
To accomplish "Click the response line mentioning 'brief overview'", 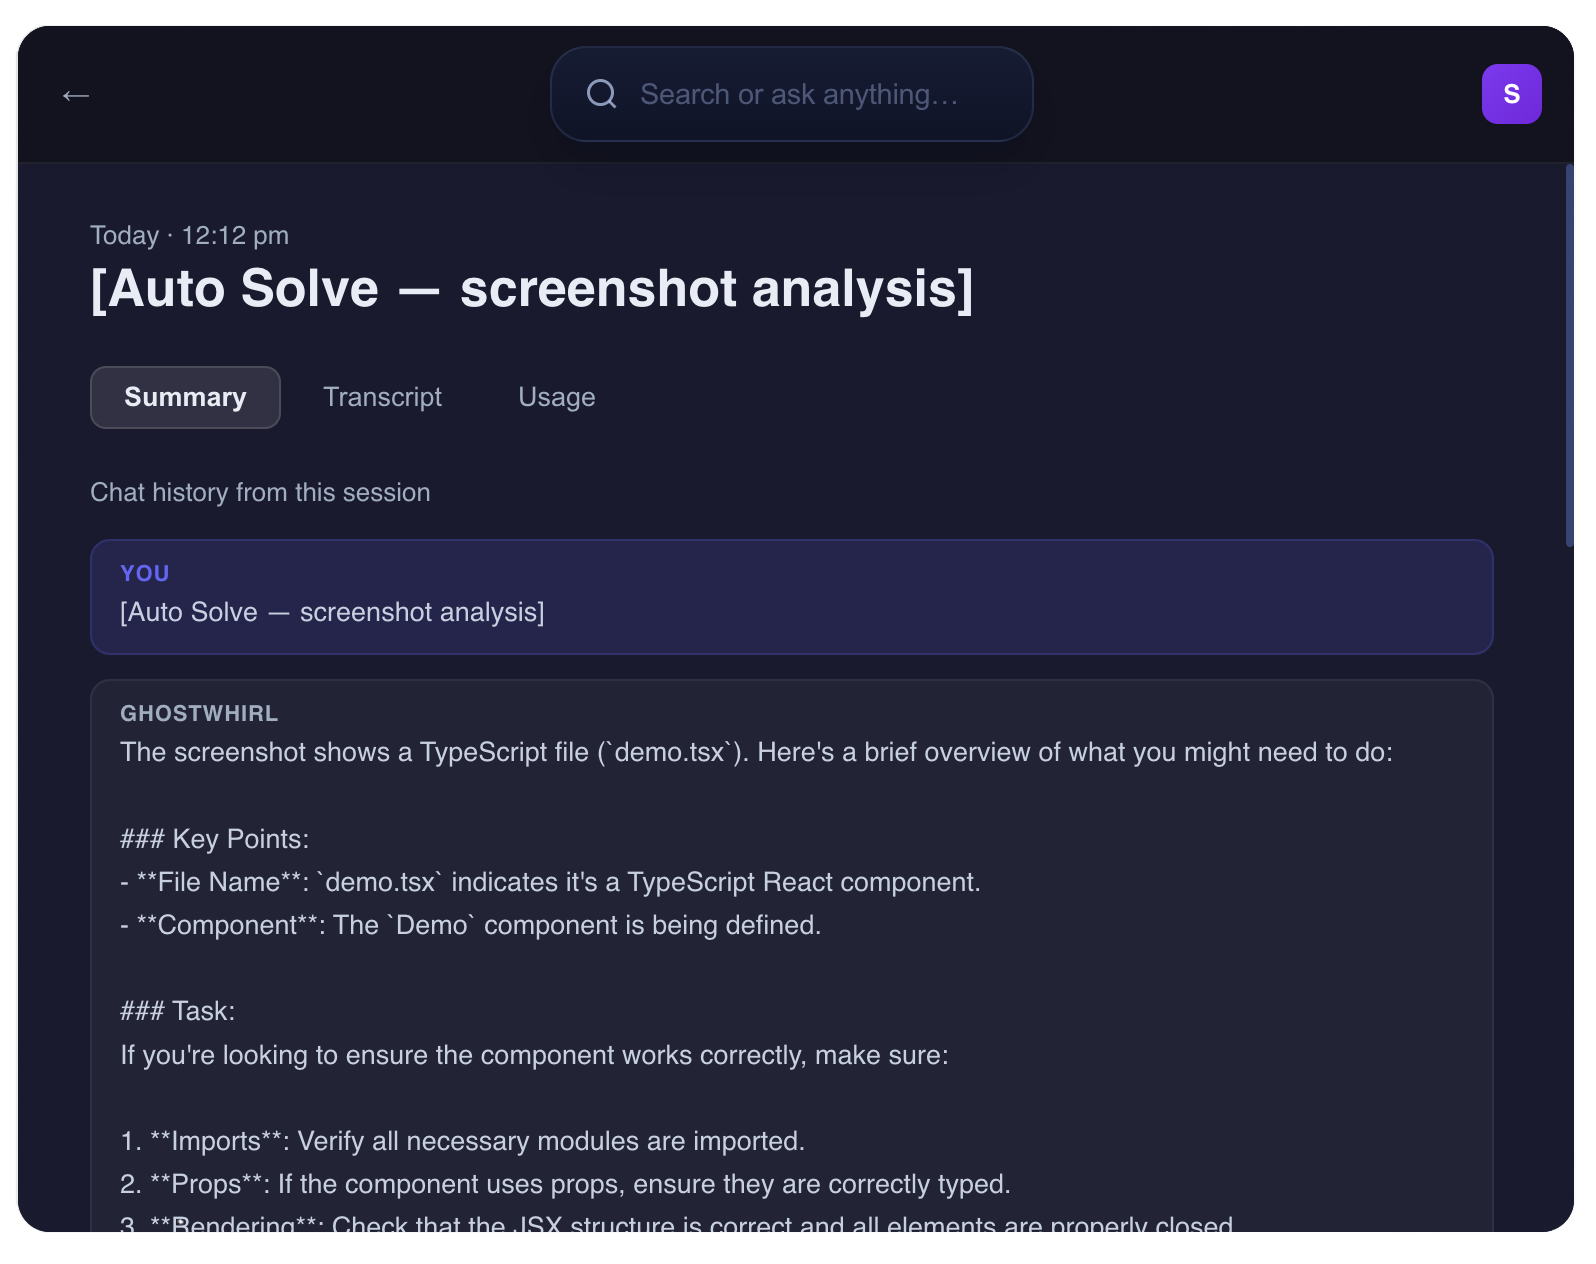I will 755,752.
